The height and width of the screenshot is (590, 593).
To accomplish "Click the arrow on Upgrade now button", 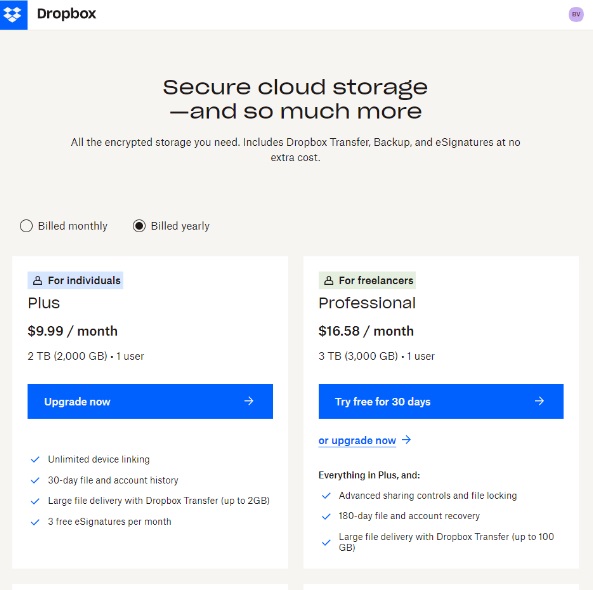I will click(249, 401).
